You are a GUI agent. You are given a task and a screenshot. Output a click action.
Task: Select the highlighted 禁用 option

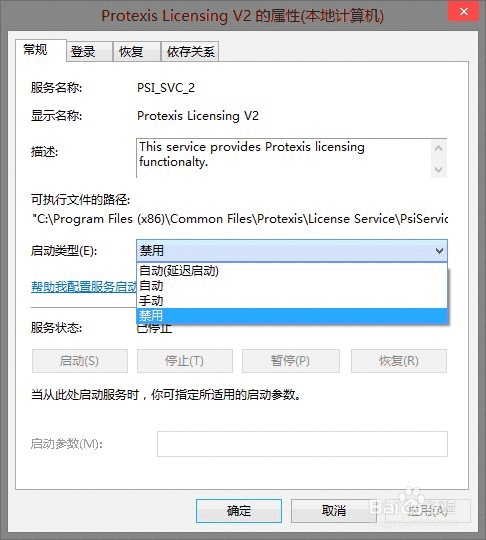pyautogui.click(x=292, y=315)
